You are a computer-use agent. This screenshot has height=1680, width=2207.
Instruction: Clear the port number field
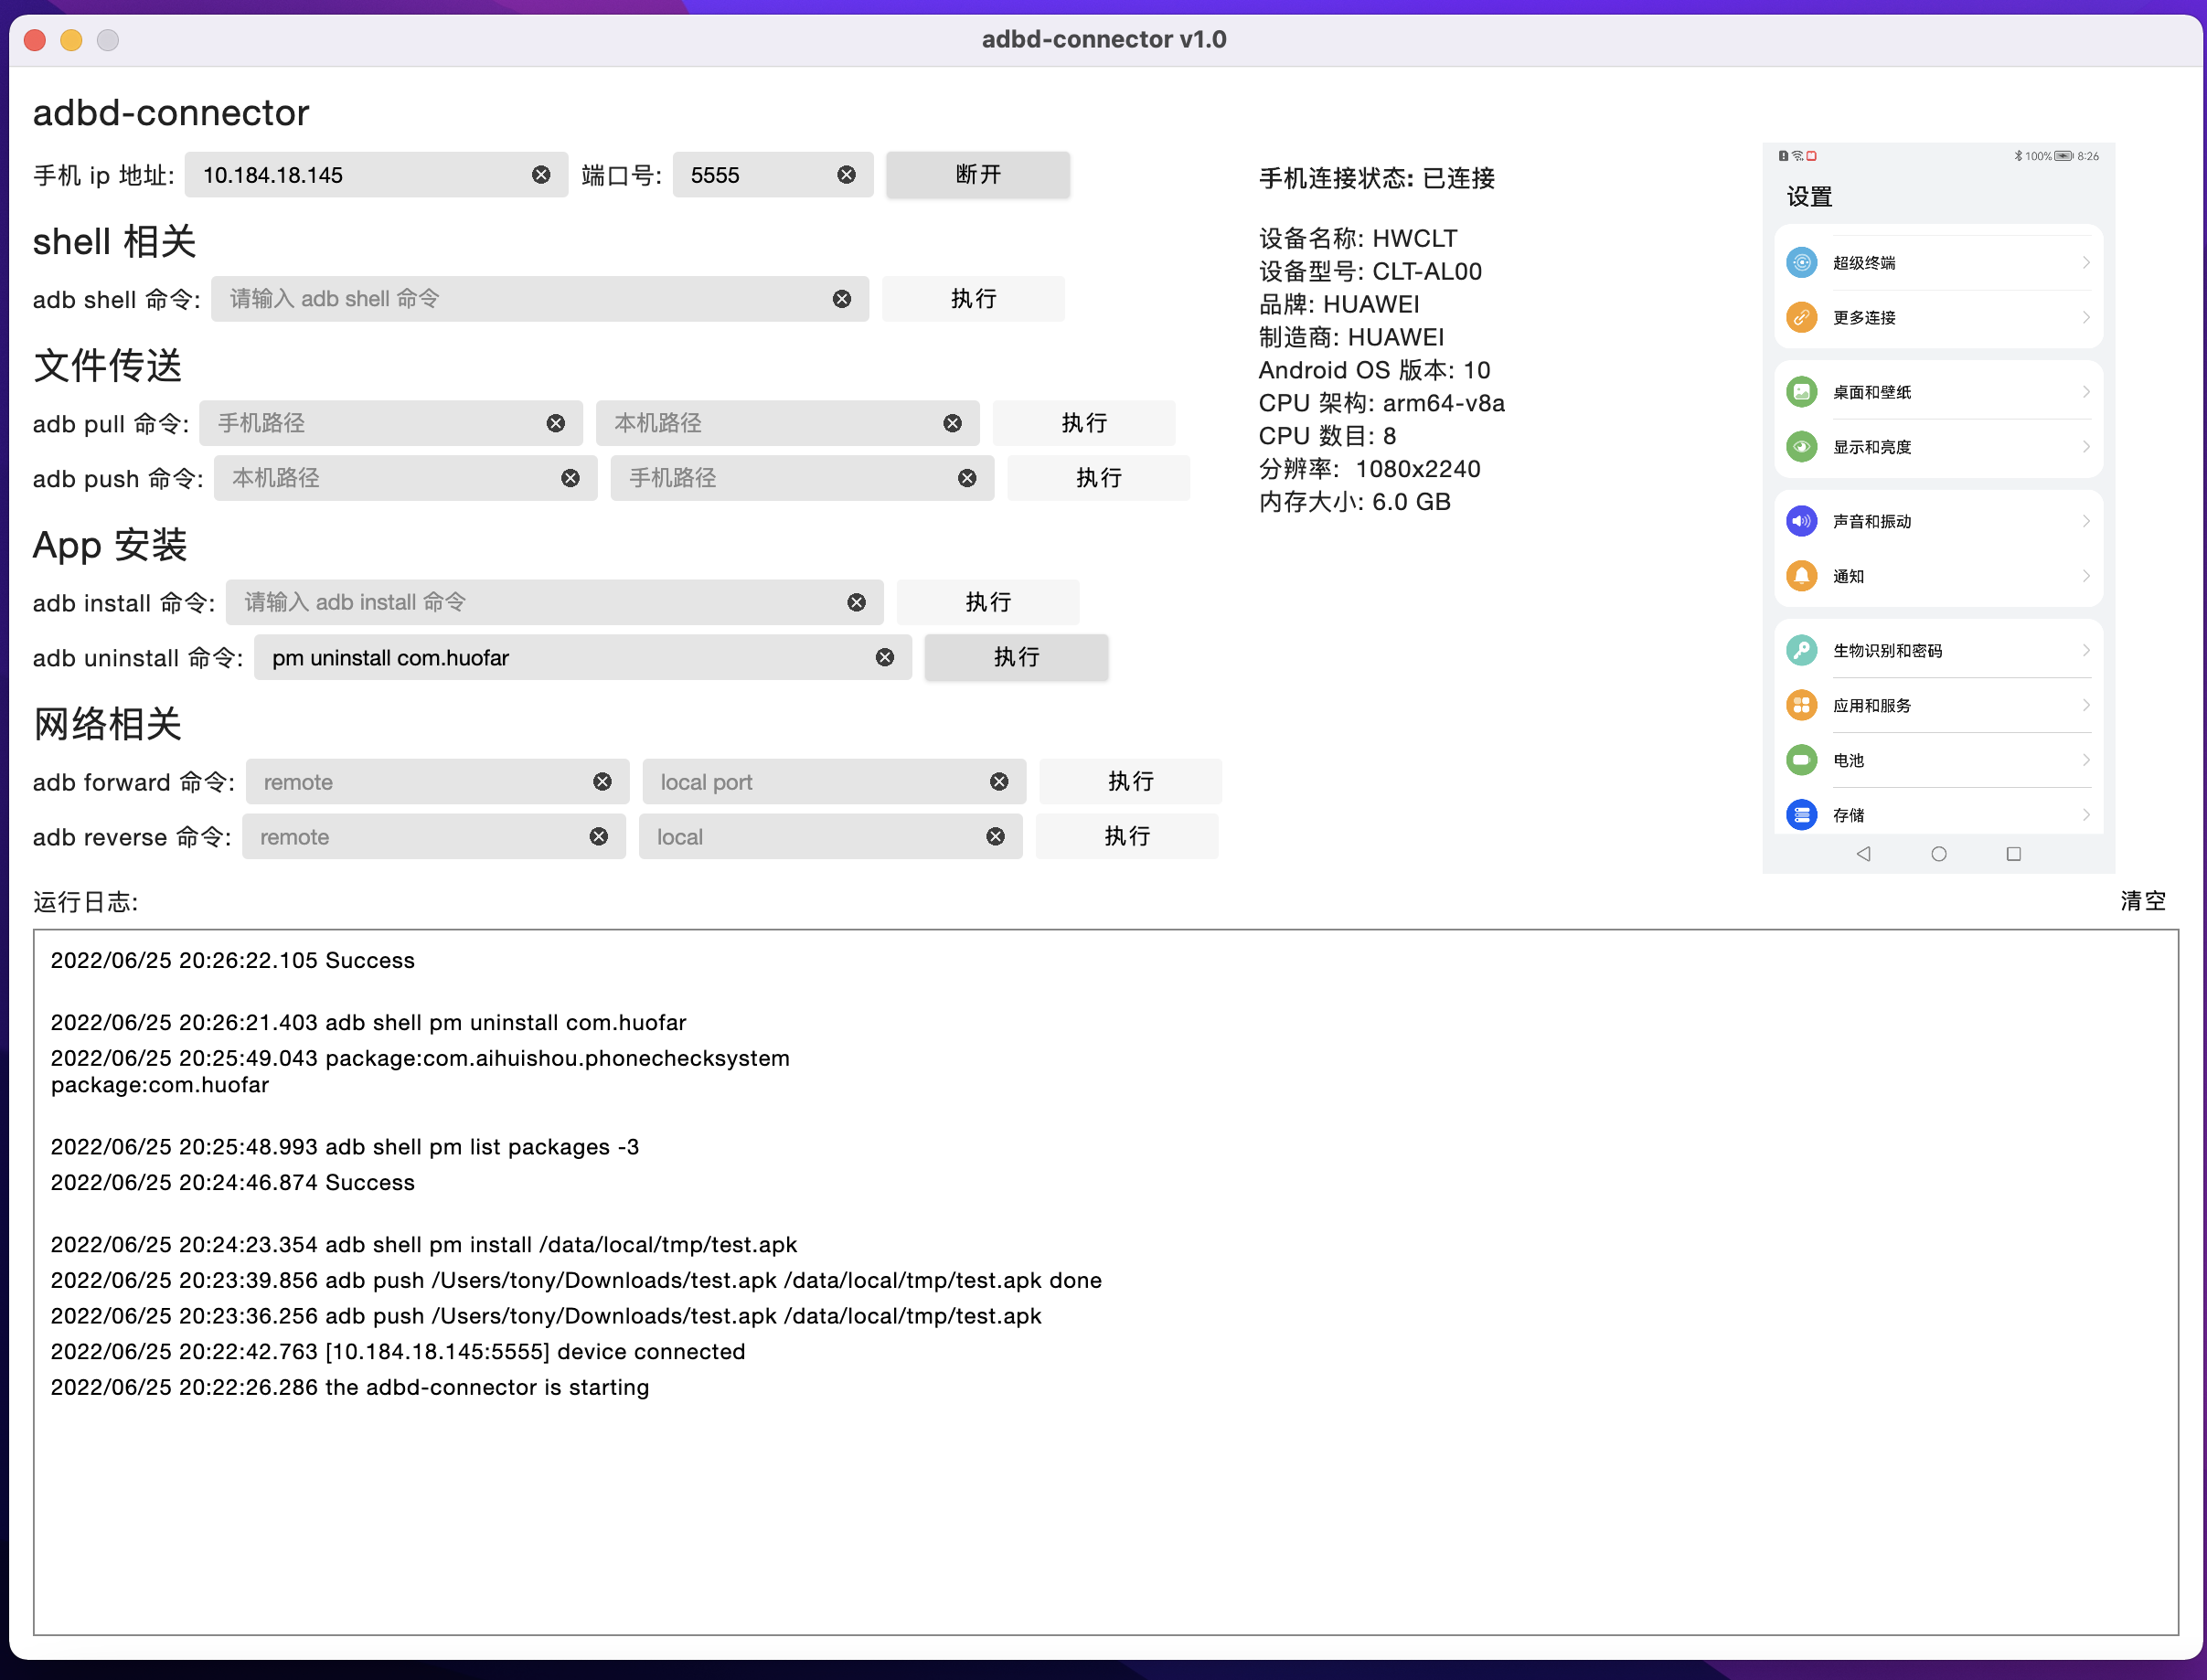tap(846, 175)
